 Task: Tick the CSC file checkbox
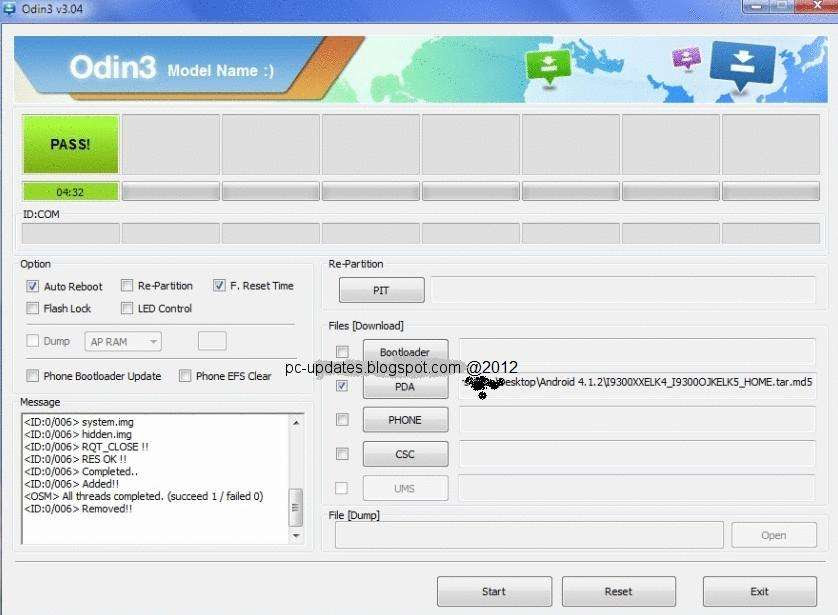(x=342, y=454)
